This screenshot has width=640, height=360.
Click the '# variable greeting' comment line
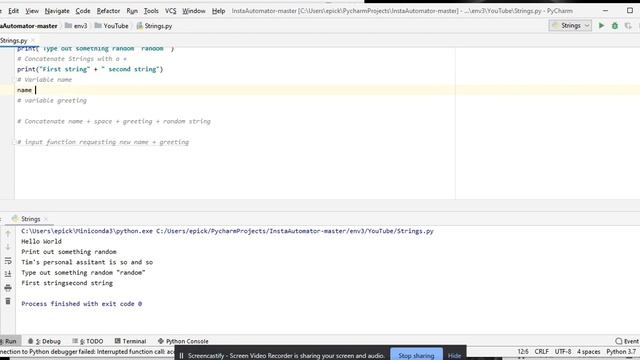(x=52, y=100)
